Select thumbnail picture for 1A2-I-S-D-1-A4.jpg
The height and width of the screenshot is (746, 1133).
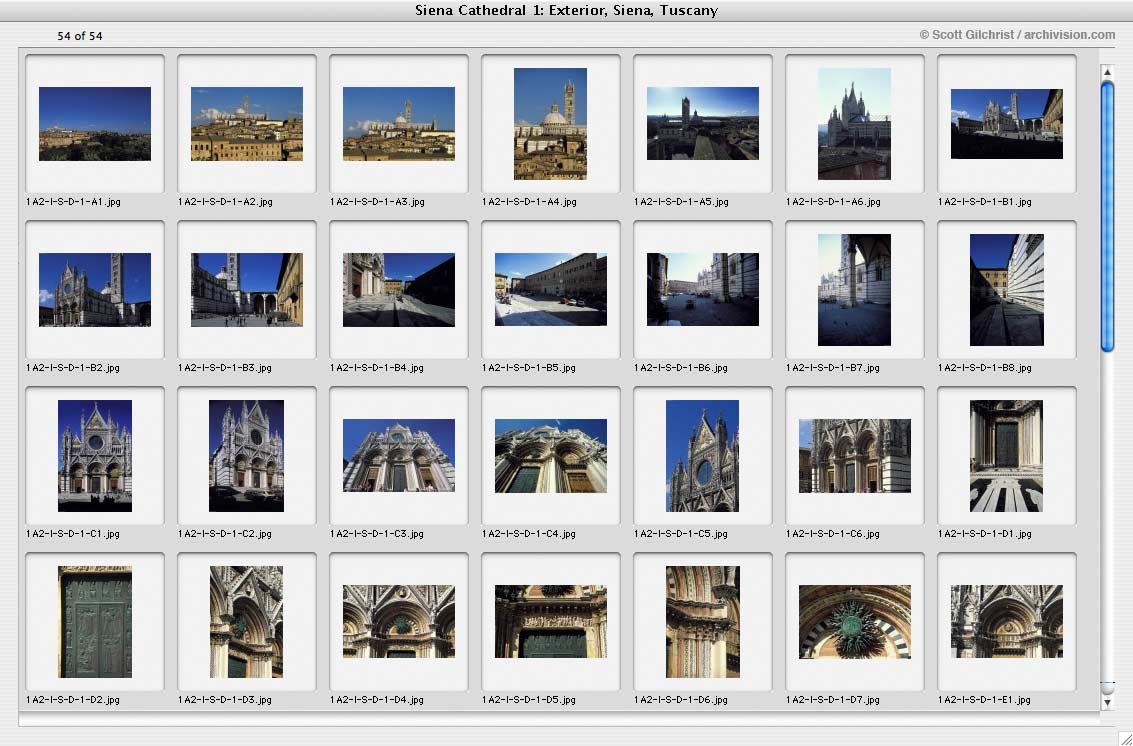(x=551, y=124)
